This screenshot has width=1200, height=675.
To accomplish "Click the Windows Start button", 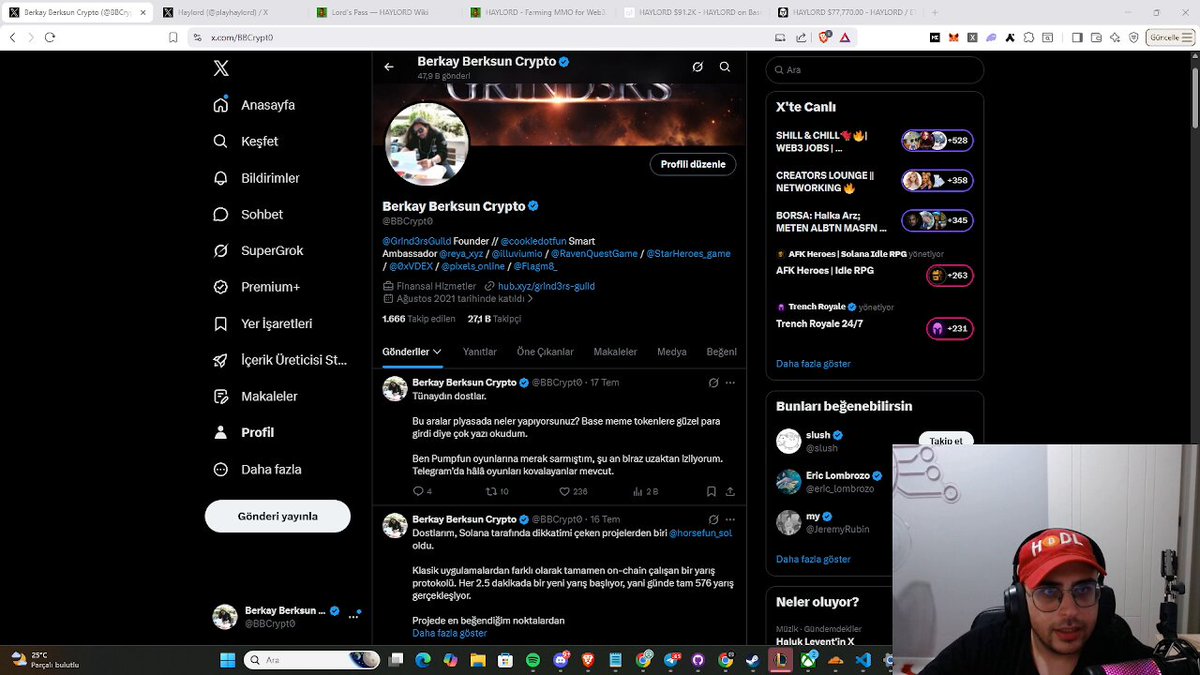I will [x=226, y=660].
